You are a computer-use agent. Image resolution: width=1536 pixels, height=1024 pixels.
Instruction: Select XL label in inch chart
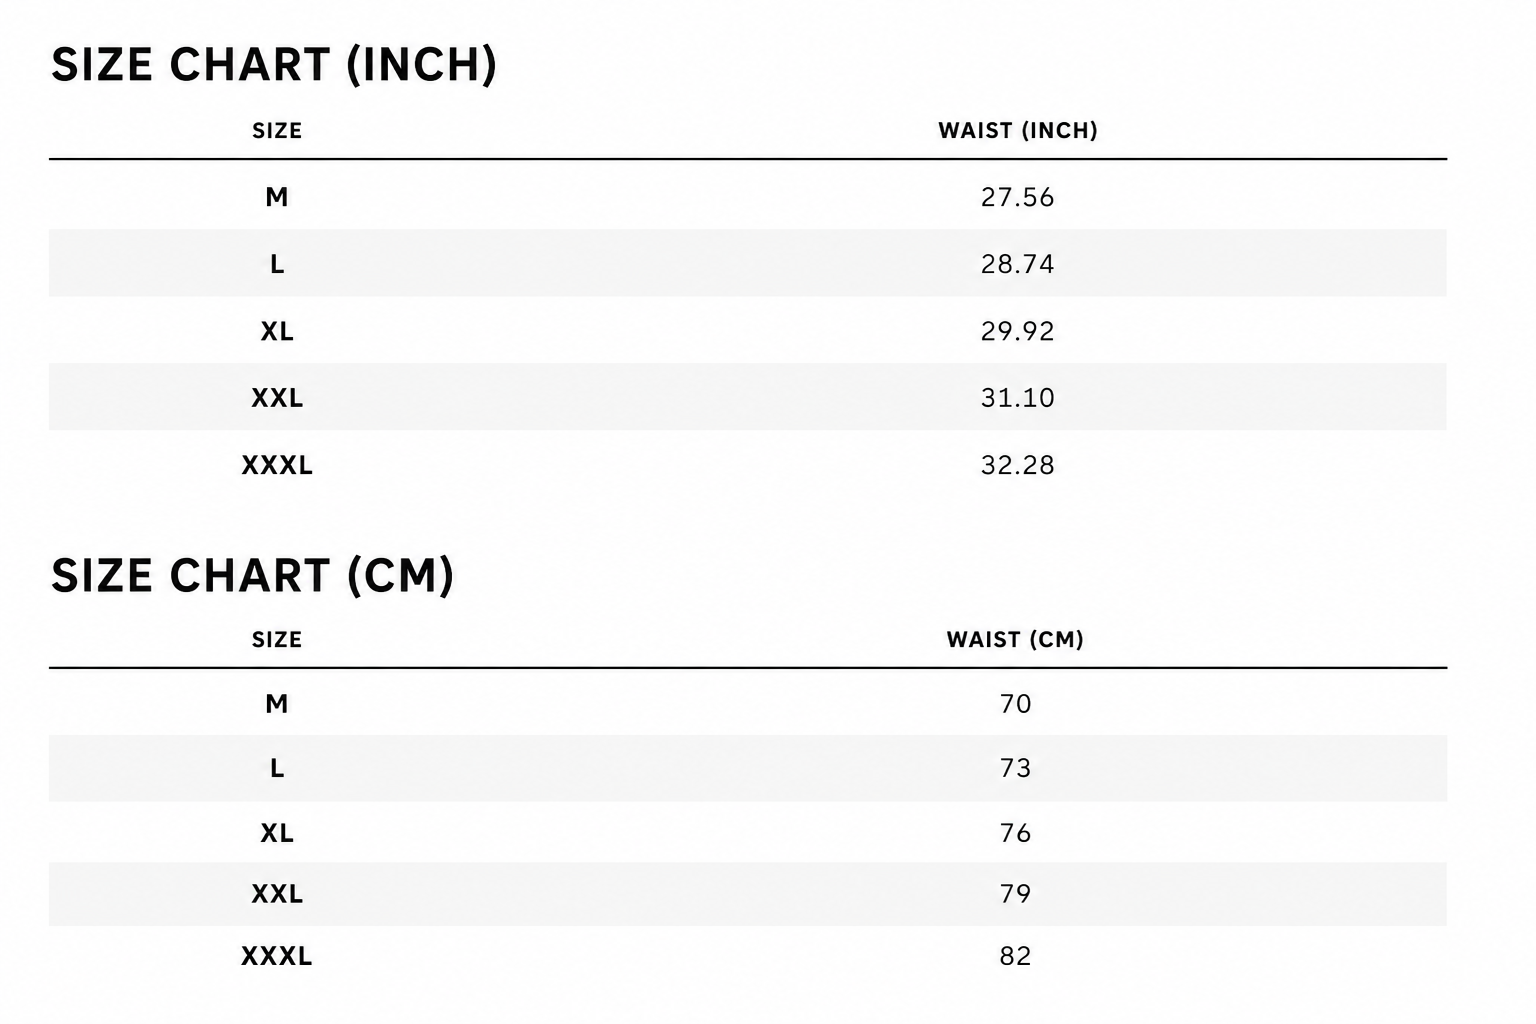coord(277,331)
